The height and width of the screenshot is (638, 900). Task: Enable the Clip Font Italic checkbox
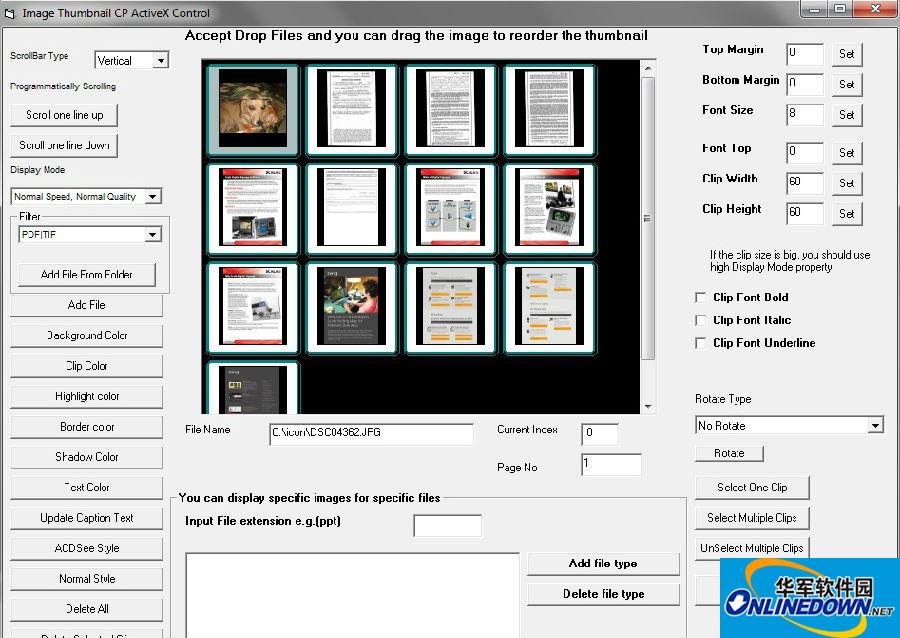(x=701, y=320)
